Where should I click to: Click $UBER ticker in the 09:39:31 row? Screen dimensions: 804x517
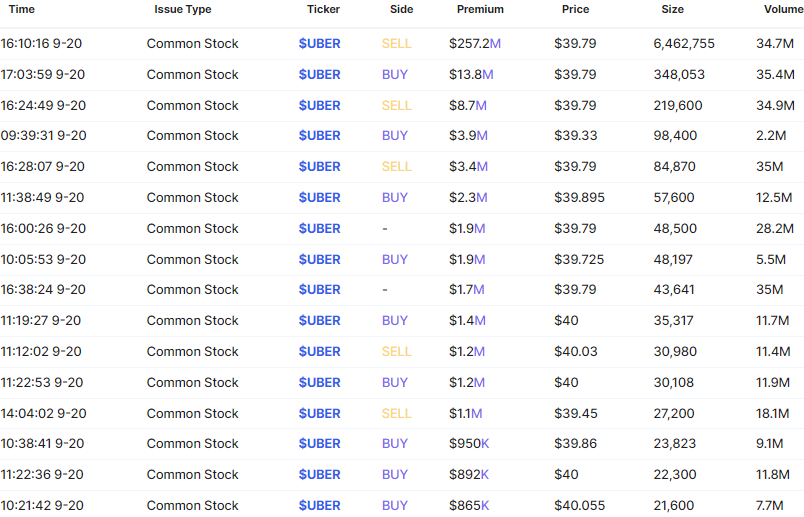[x=319, y=135]
